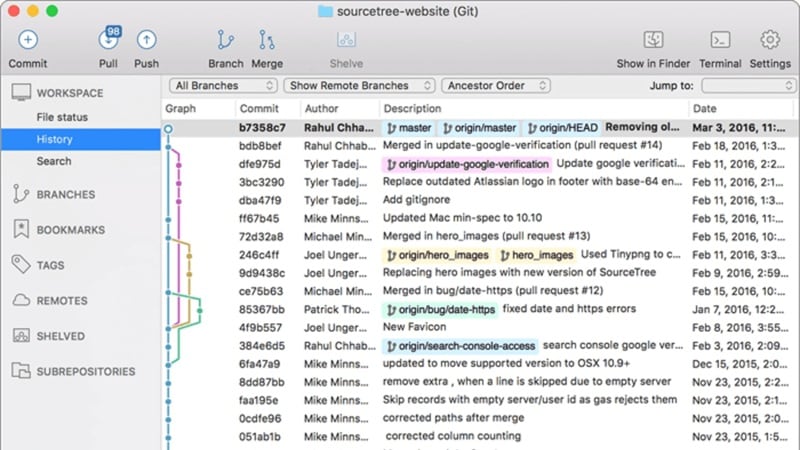Click the Commit toolbar icon

pyautogui.click(x=28, y=40)
